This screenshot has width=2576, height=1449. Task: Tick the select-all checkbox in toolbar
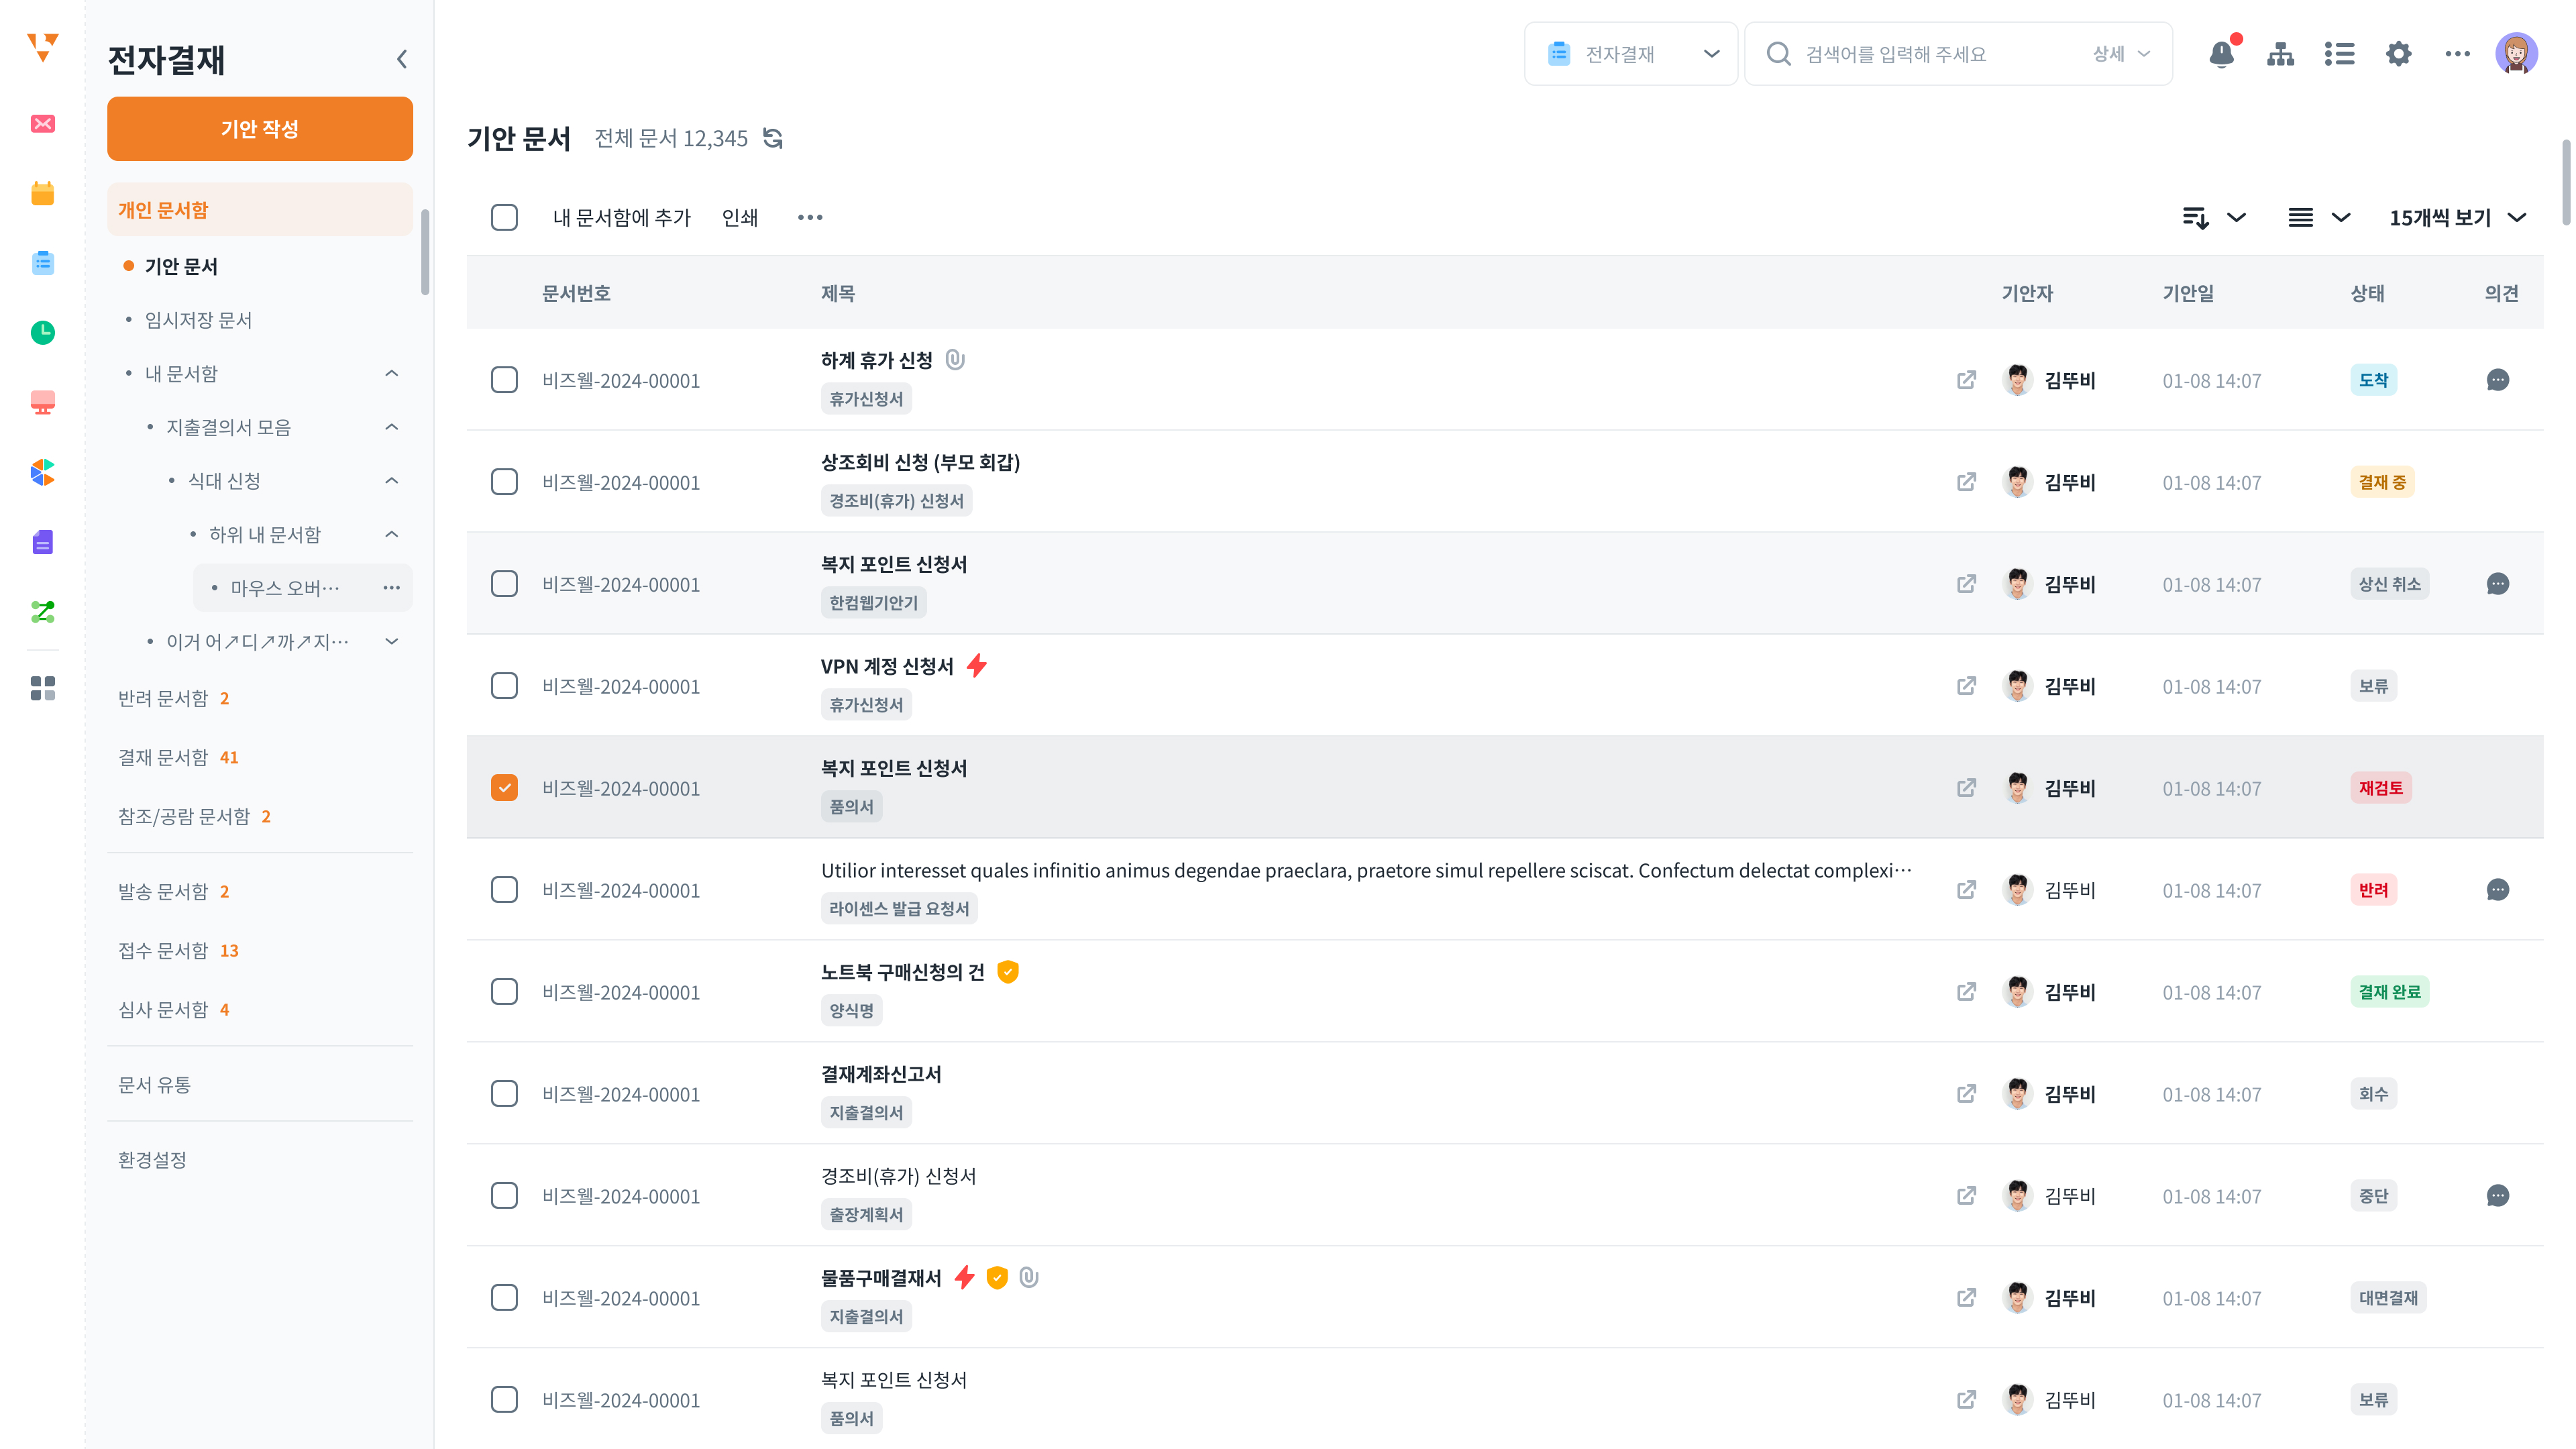pos(504,217)
